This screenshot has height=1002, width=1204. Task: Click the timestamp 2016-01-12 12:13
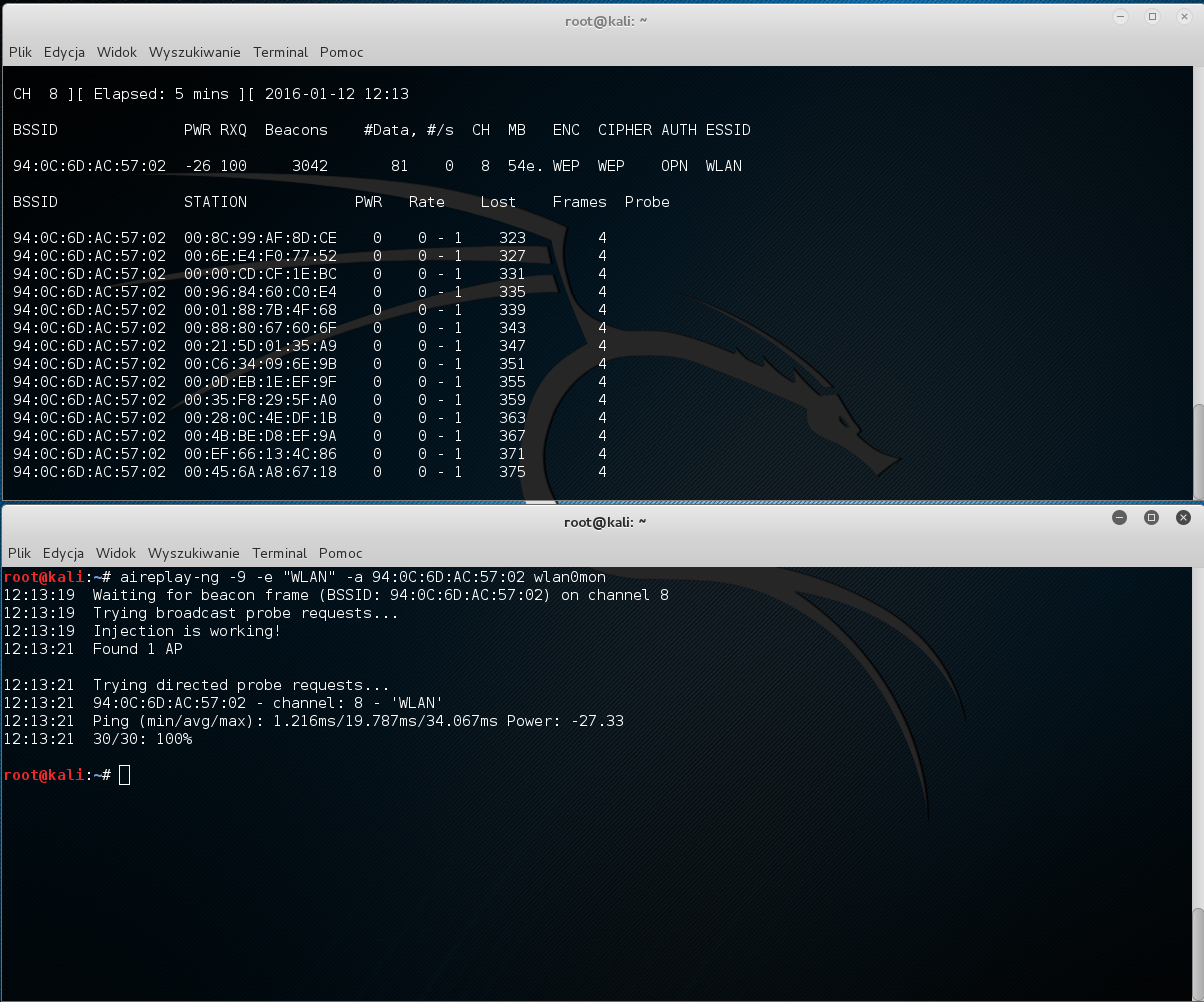pos(337,94)
